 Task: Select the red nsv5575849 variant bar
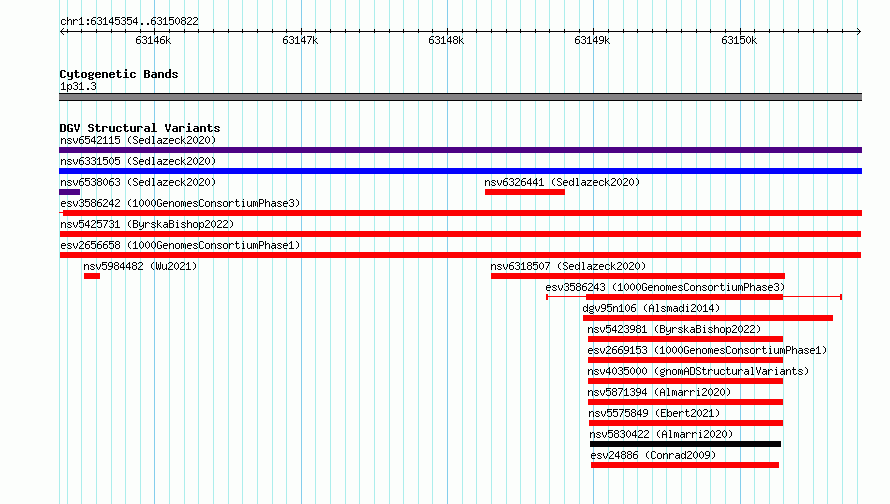coord(686,423)
